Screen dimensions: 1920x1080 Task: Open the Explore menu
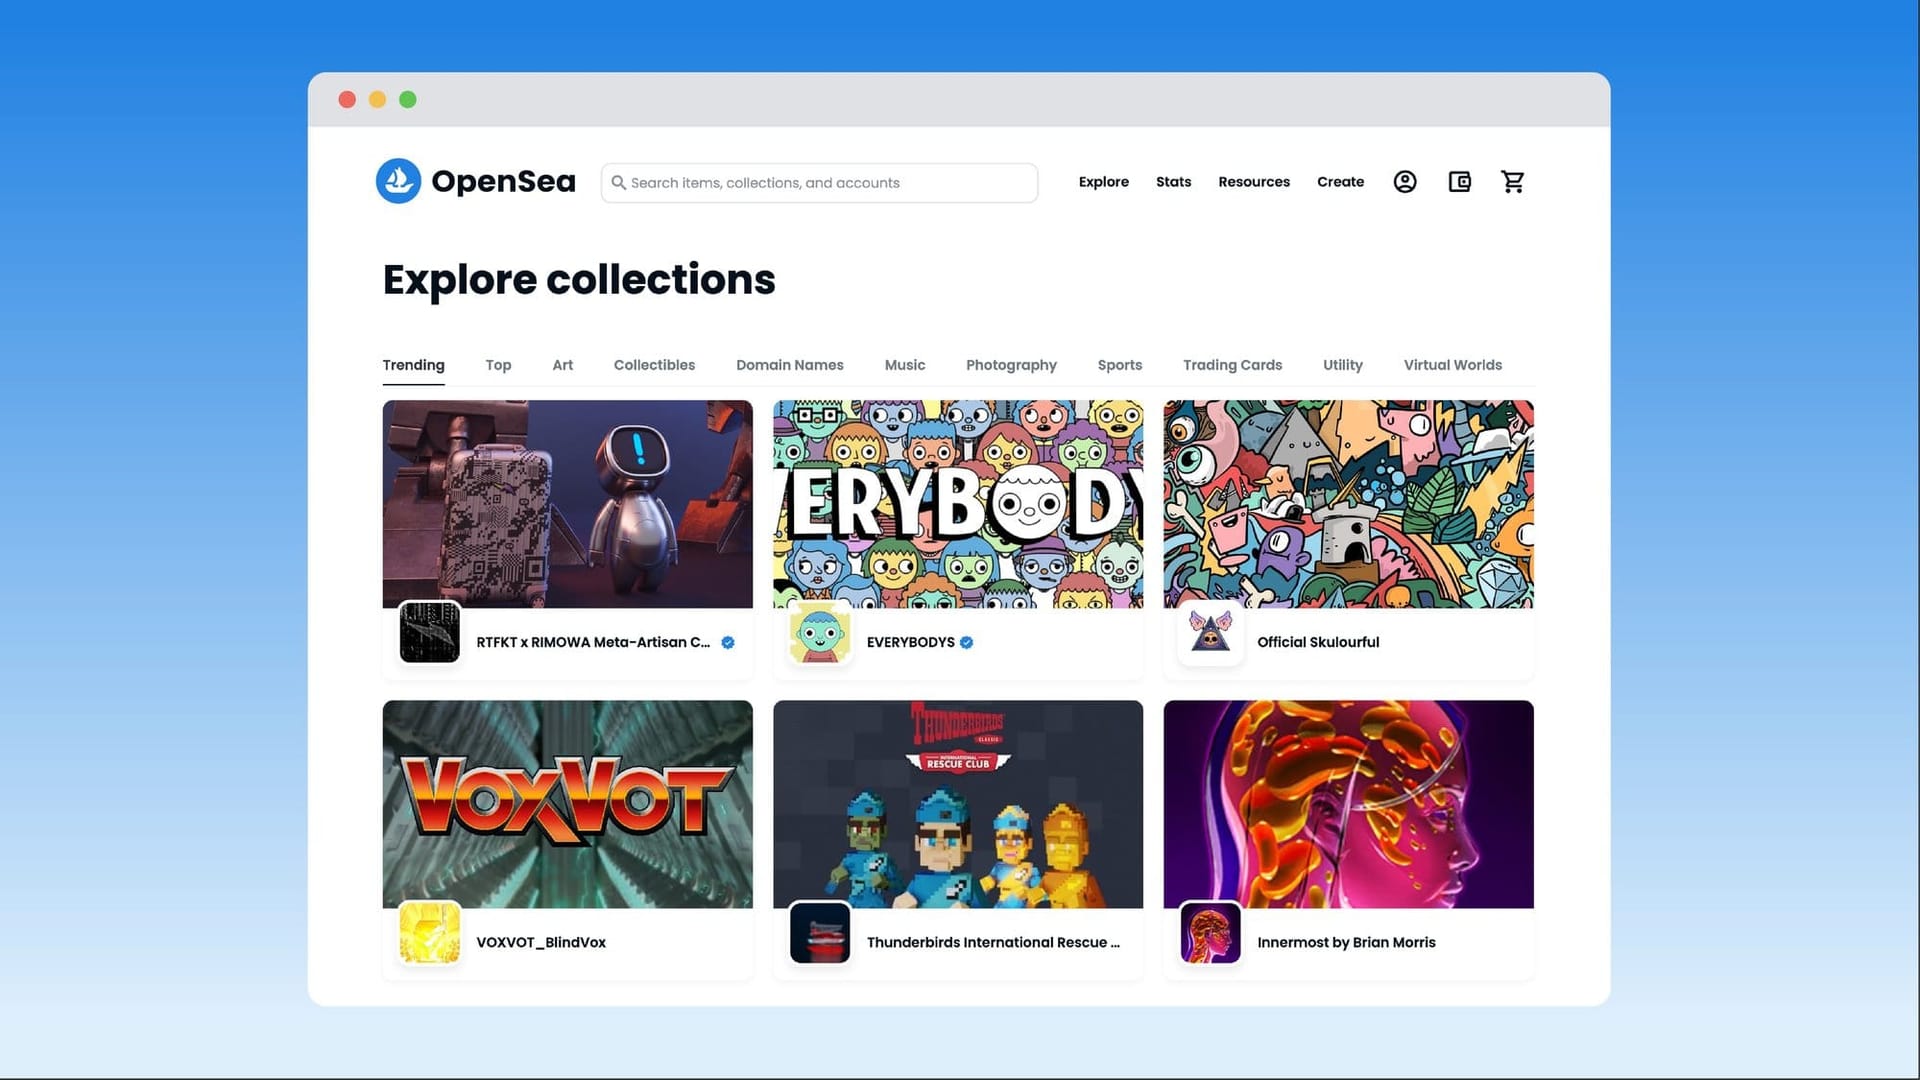[1103, 182]
